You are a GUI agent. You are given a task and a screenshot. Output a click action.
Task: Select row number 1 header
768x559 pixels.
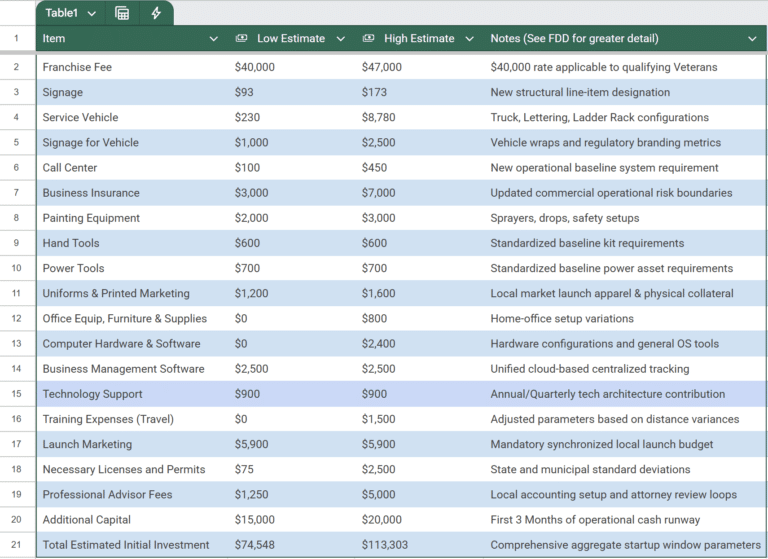point(17,38)
